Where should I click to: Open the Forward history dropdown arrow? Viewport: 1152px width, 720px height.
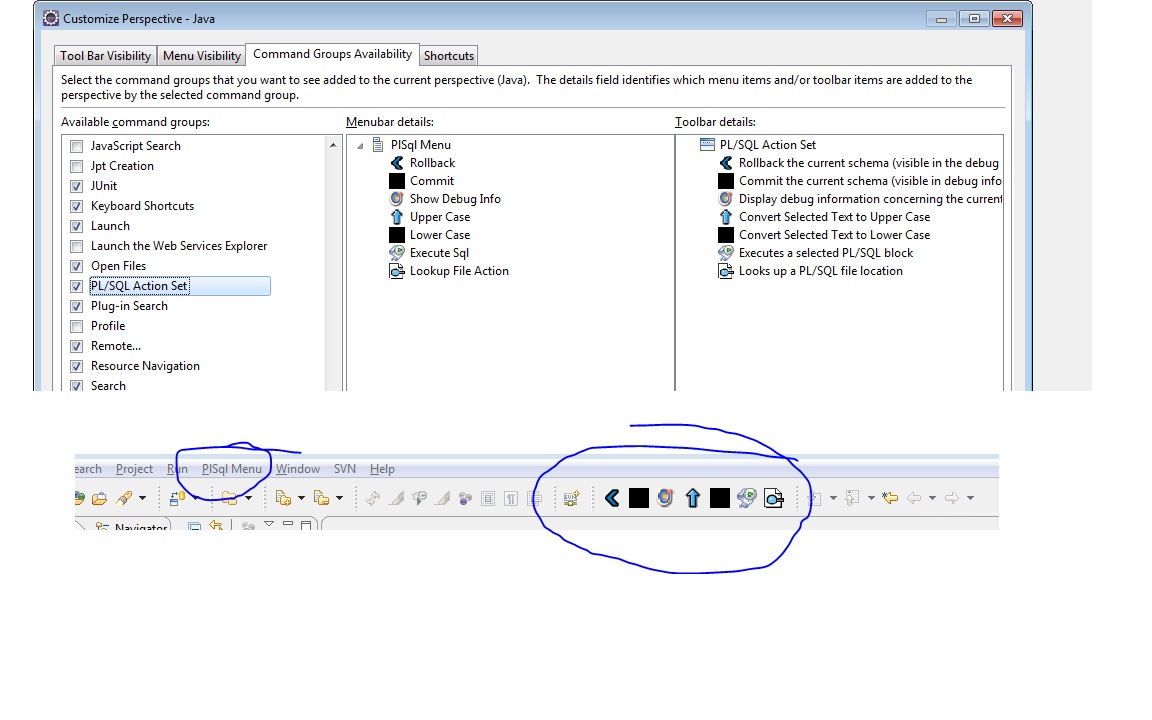(971, 498)
